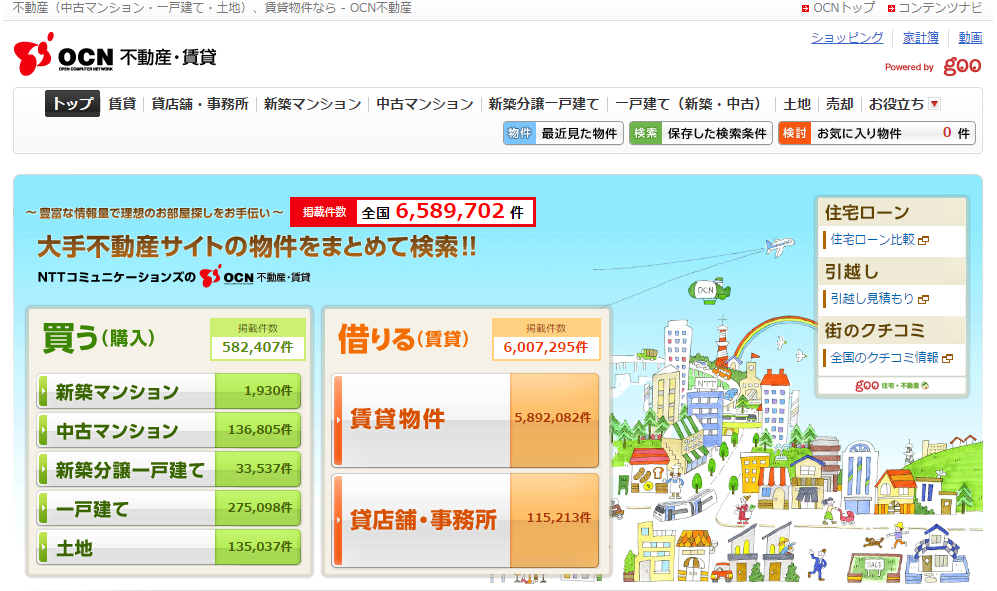Click the OCN 不動産・賃貸 logo

pos(115,55)
